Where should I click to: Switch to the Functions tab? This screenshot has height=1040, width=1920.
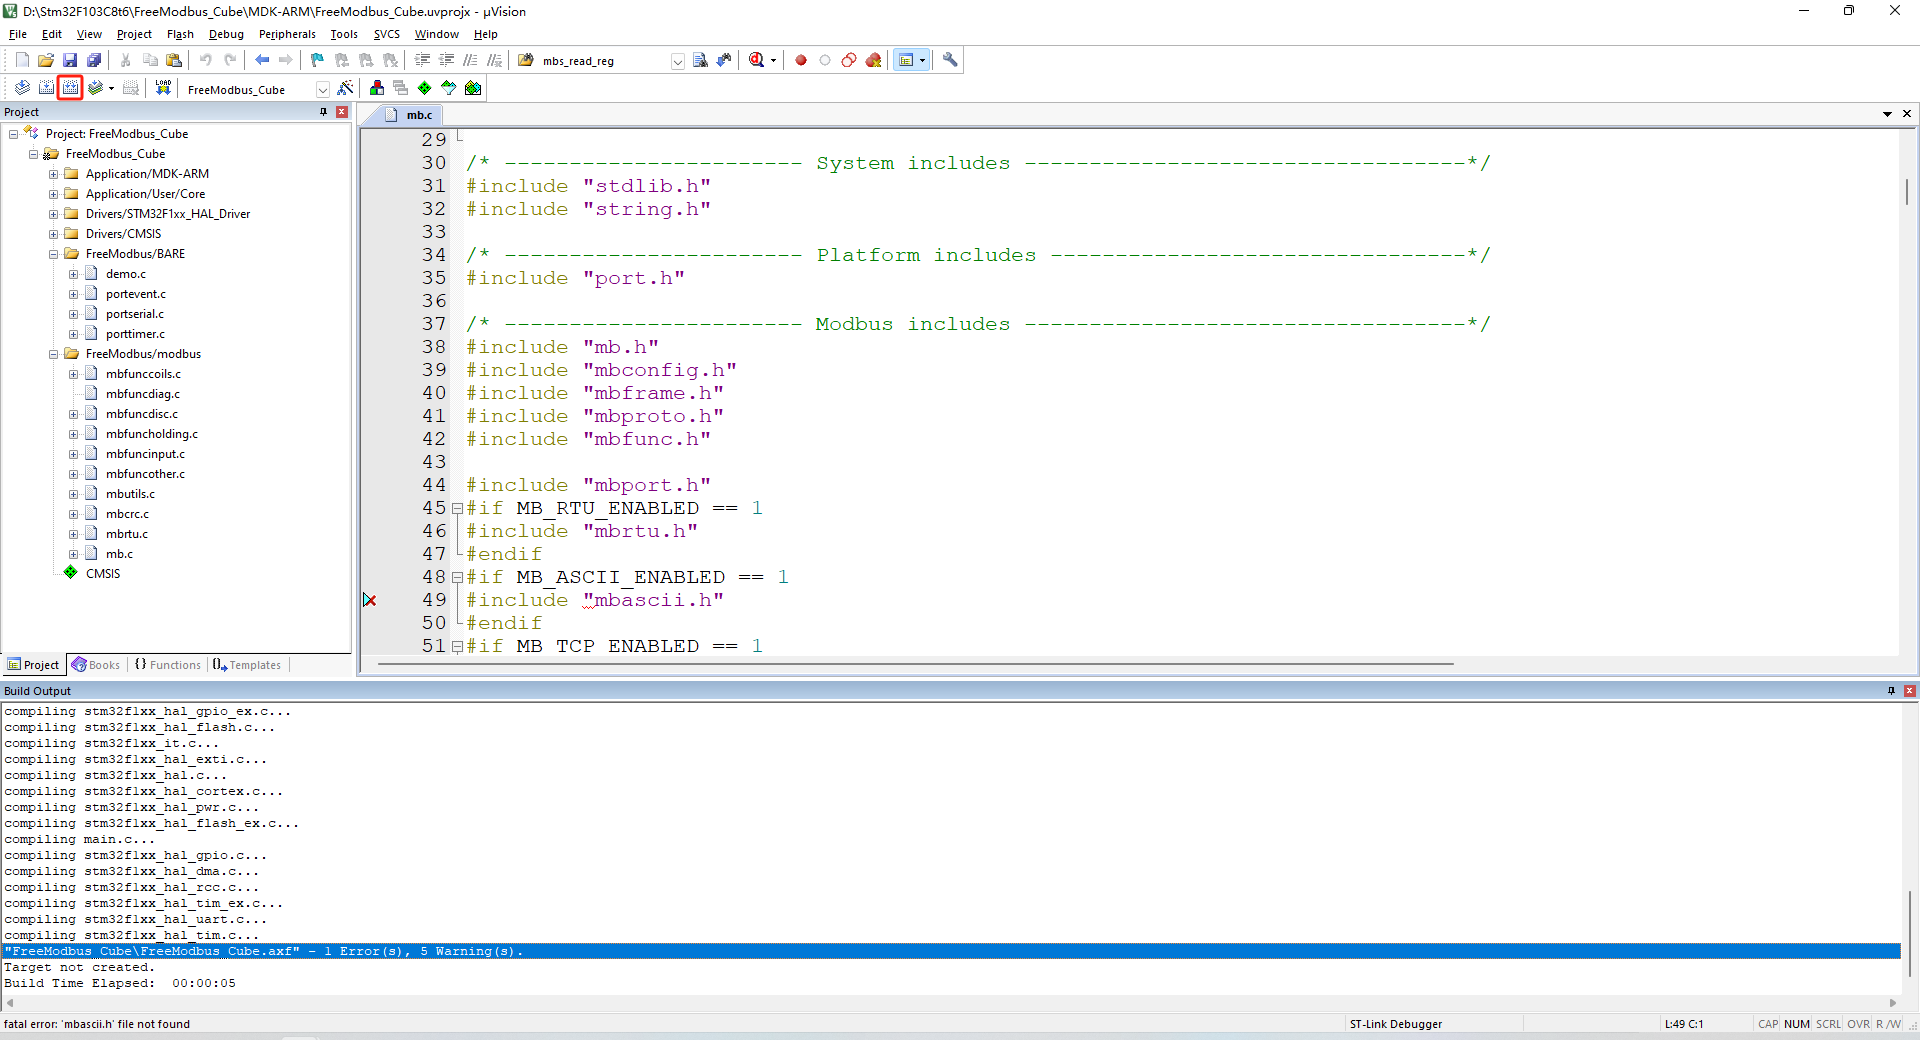pyautogui.click(x=168, y=665)
